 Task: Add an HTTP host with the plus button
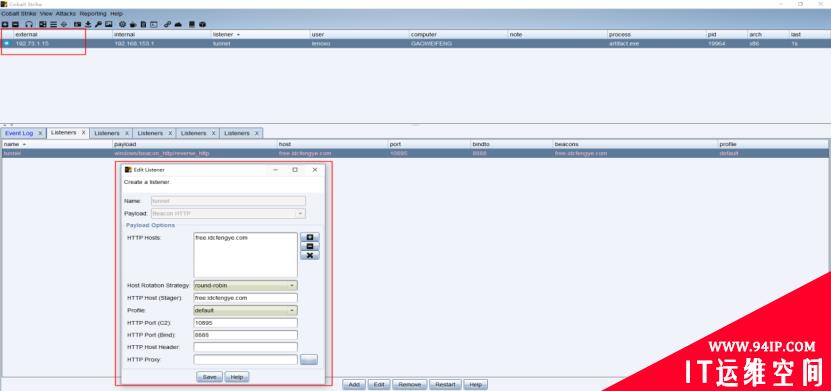[x=310, y=237]
